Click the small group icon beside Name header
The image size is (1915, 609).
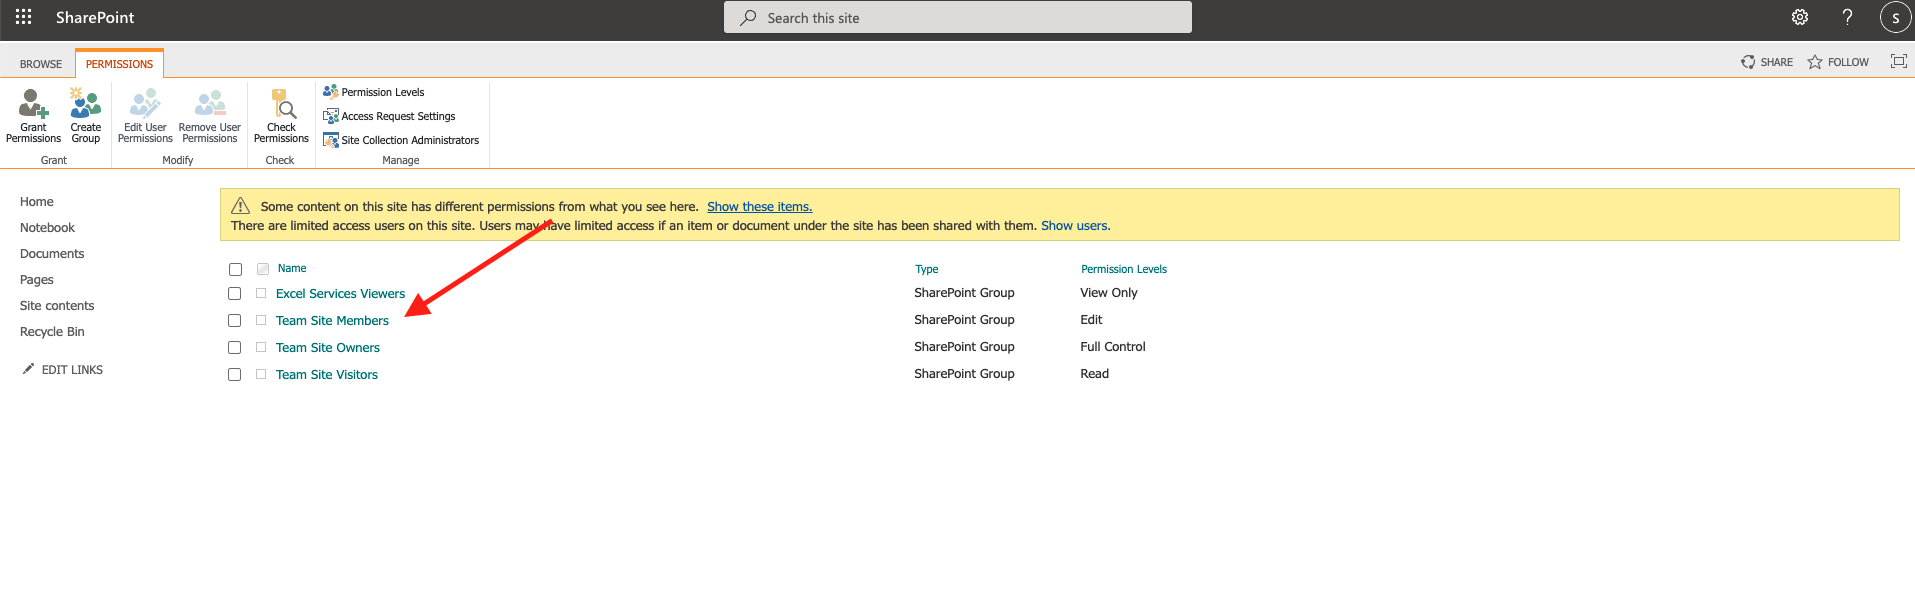coord(263,269)
